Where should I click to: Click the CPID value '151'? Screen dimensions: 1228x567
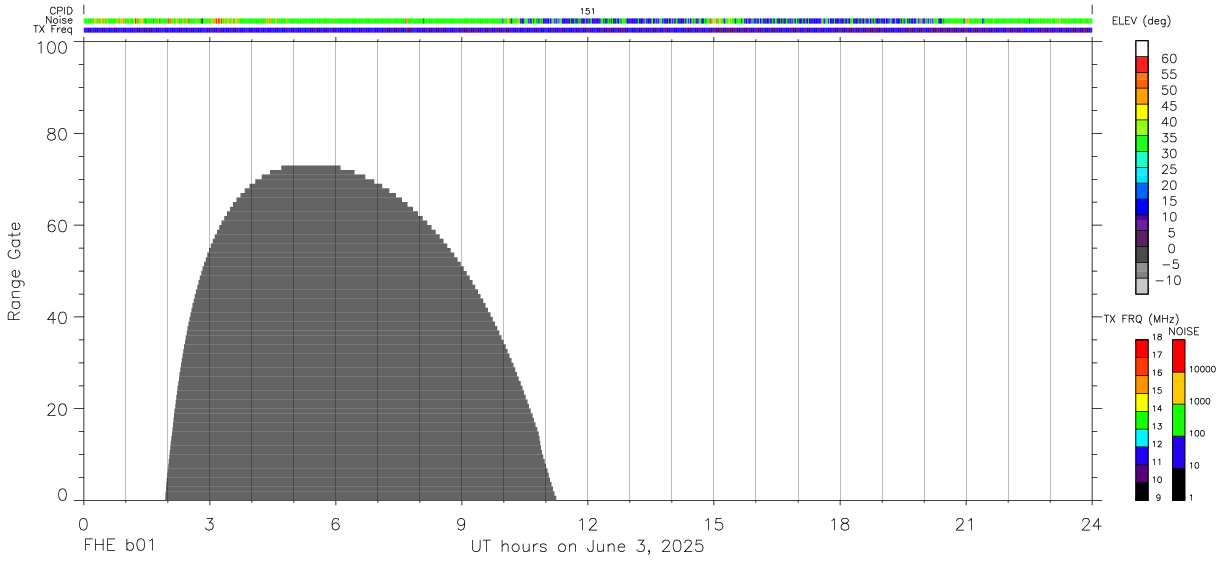588,11
